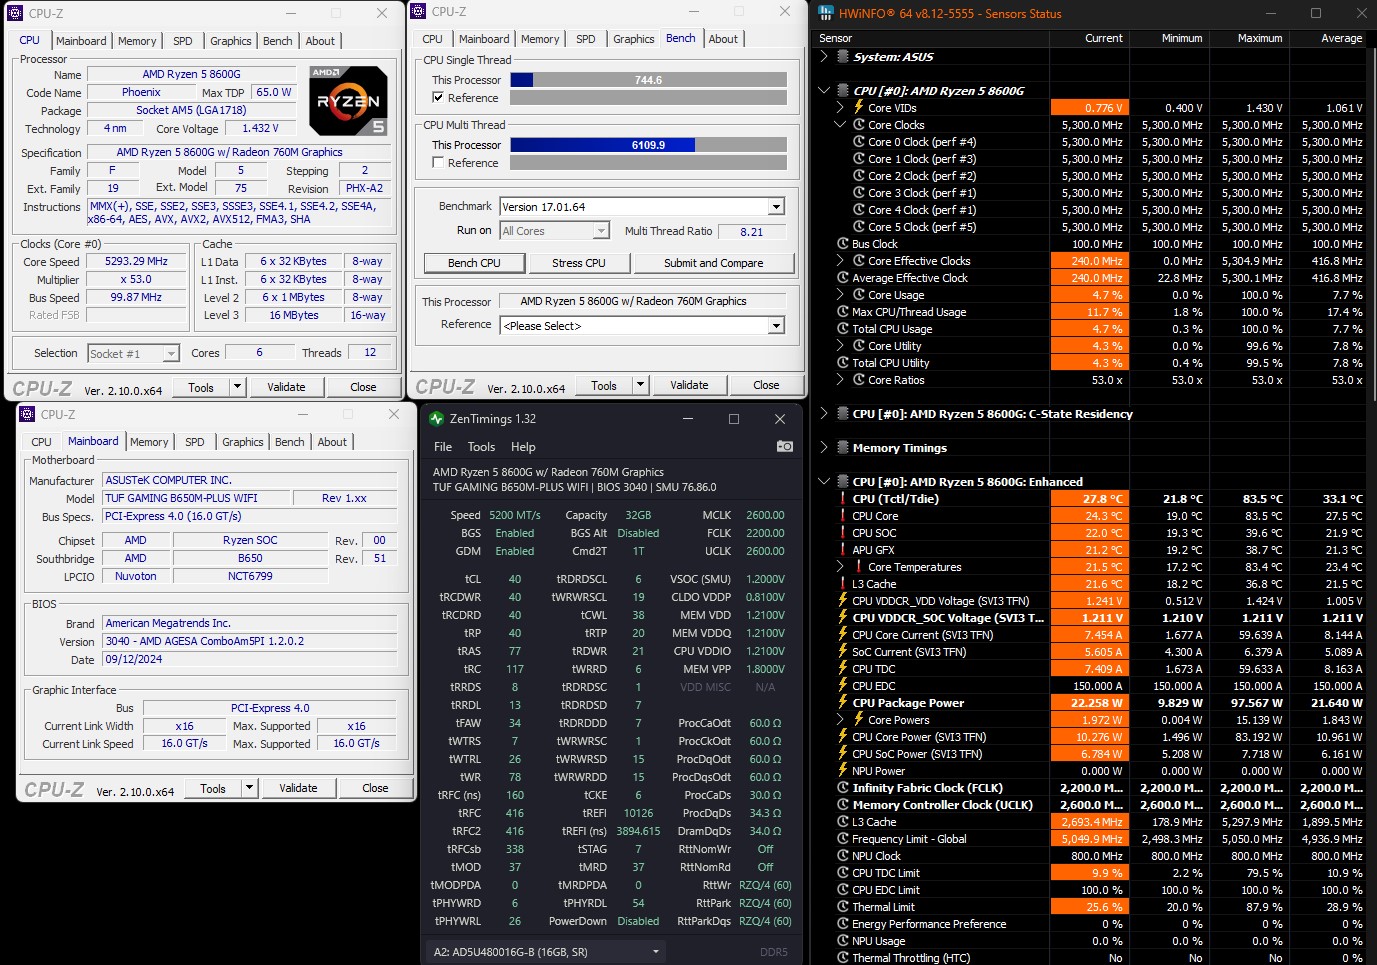Click the Bench CPU button

(474, 263)
